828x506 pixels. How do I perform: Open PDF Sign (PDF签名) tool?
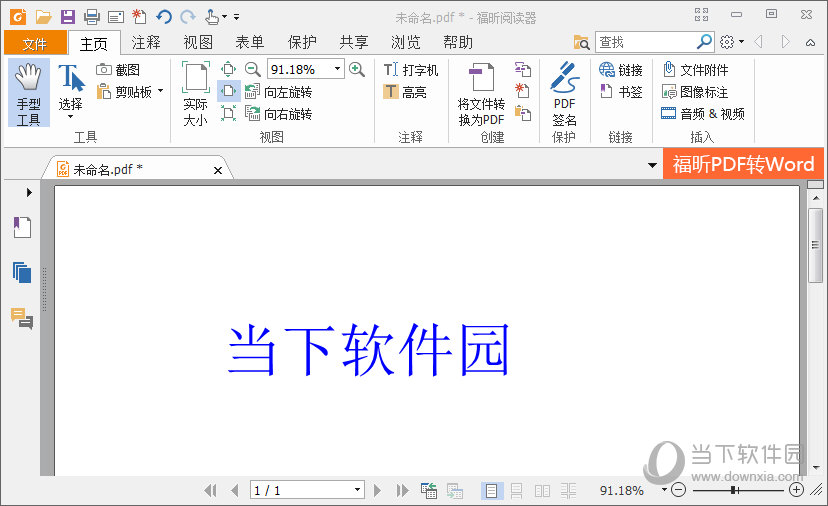pyautogui.click(x=564, y=95)
